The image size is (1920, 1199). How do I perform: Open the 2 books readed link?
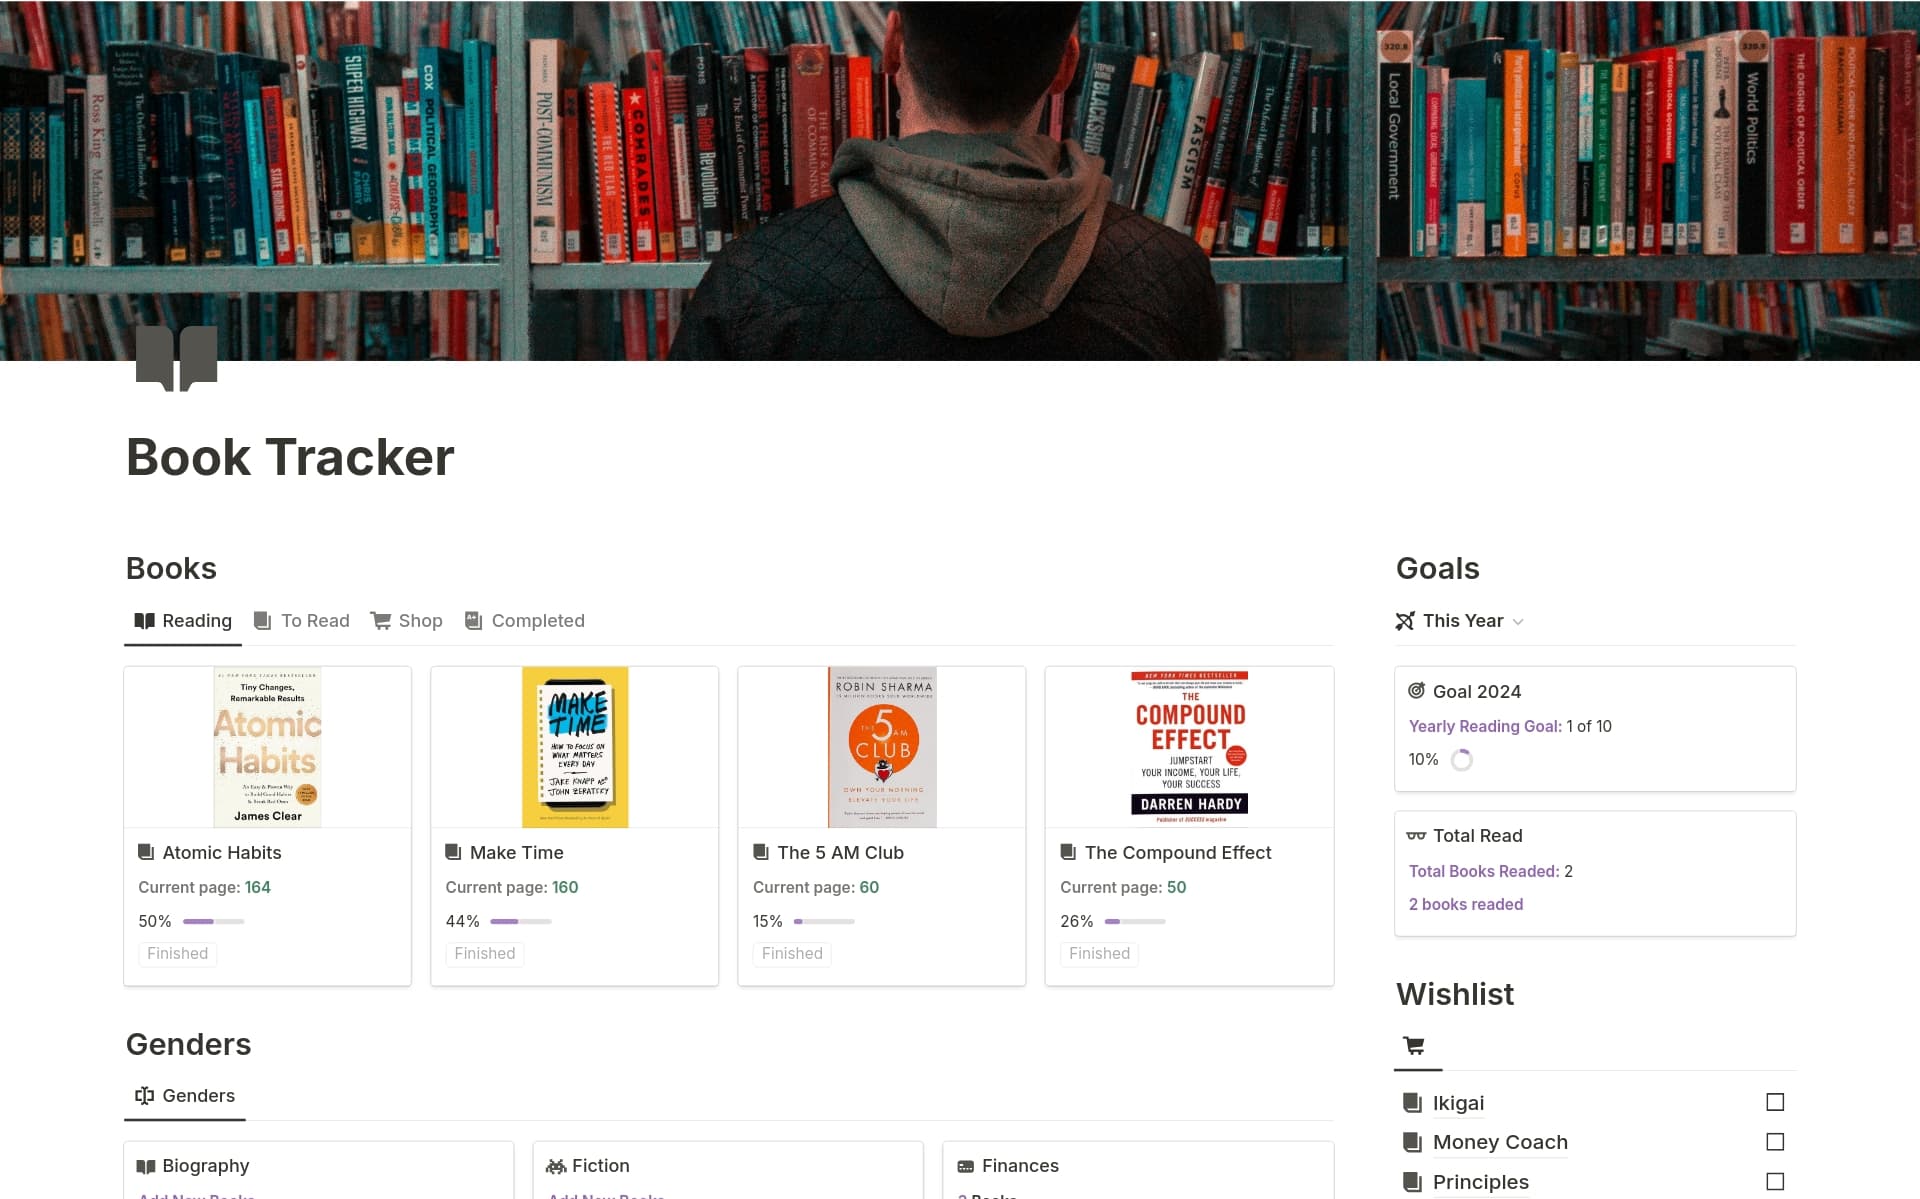(x=1466, y=903)
